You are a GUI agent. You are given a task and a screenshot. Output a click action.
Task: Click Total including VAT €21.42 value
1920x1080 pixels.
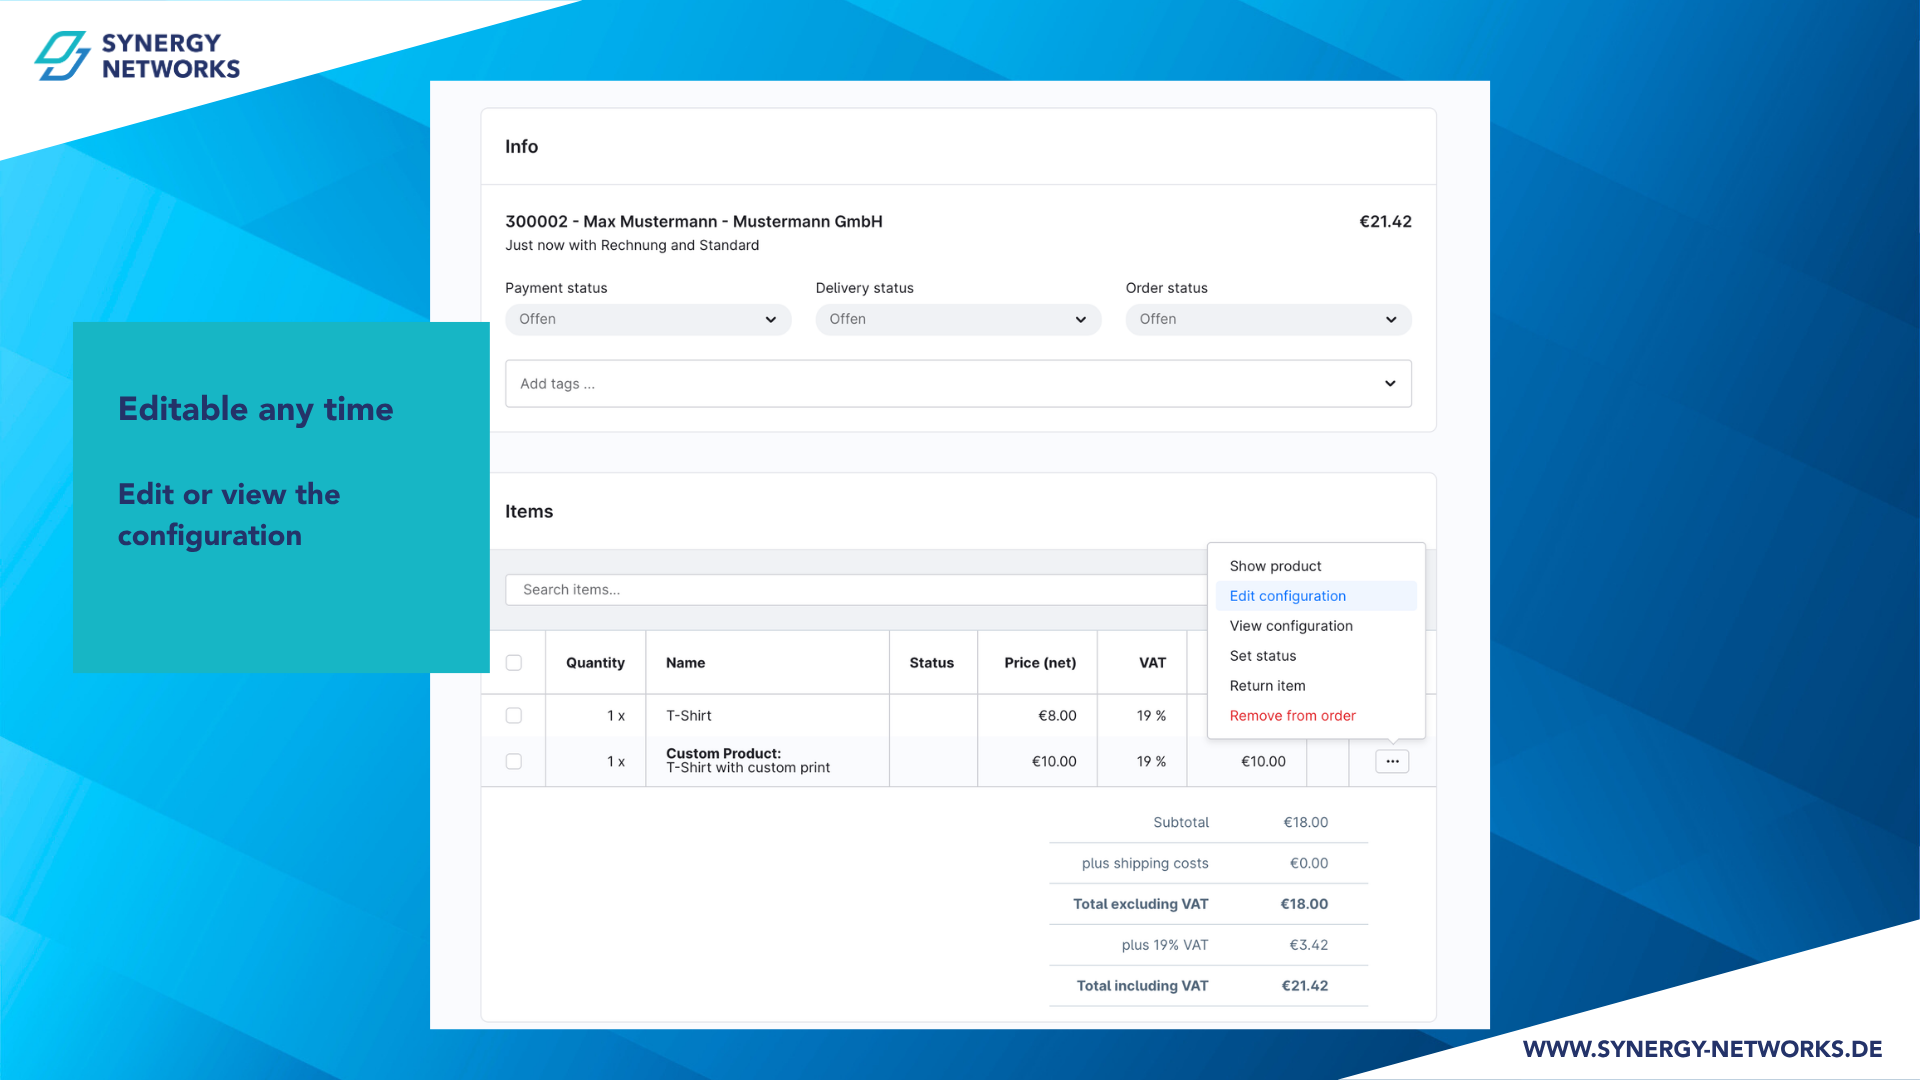1305,986
